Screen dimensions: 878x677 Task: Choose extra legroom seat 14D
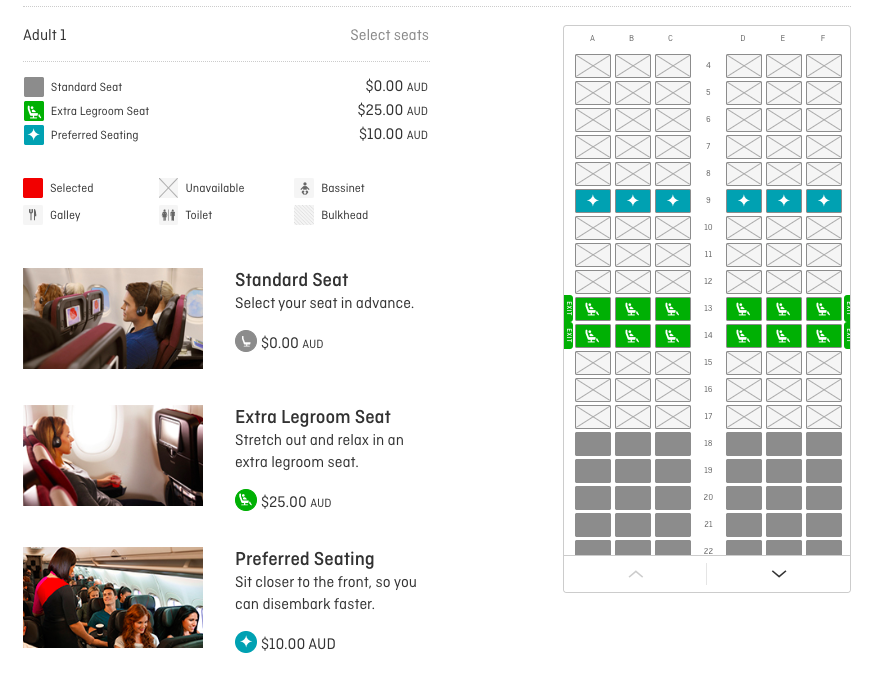pyautogui.click(x=744, y=336)
